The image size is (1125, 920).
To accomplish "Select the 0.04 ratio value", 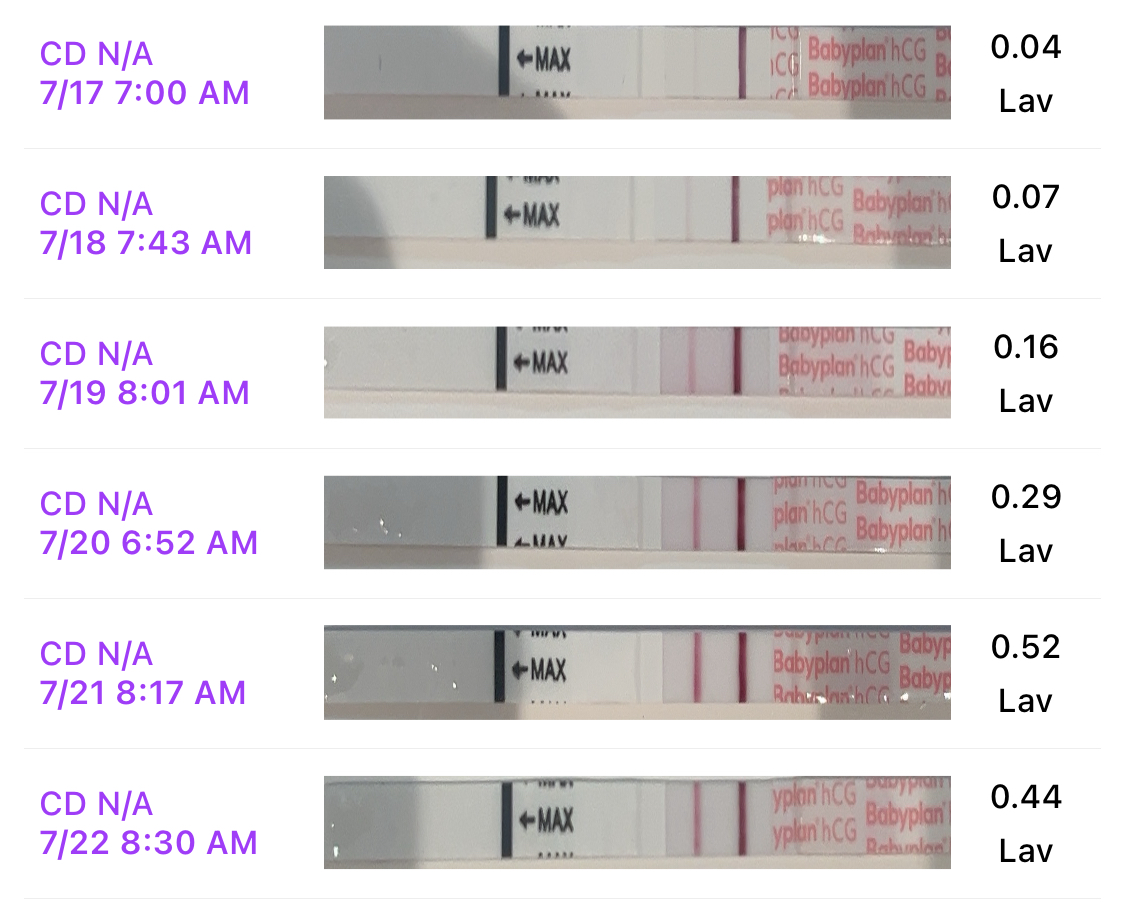I will (x=1025, y=47).
